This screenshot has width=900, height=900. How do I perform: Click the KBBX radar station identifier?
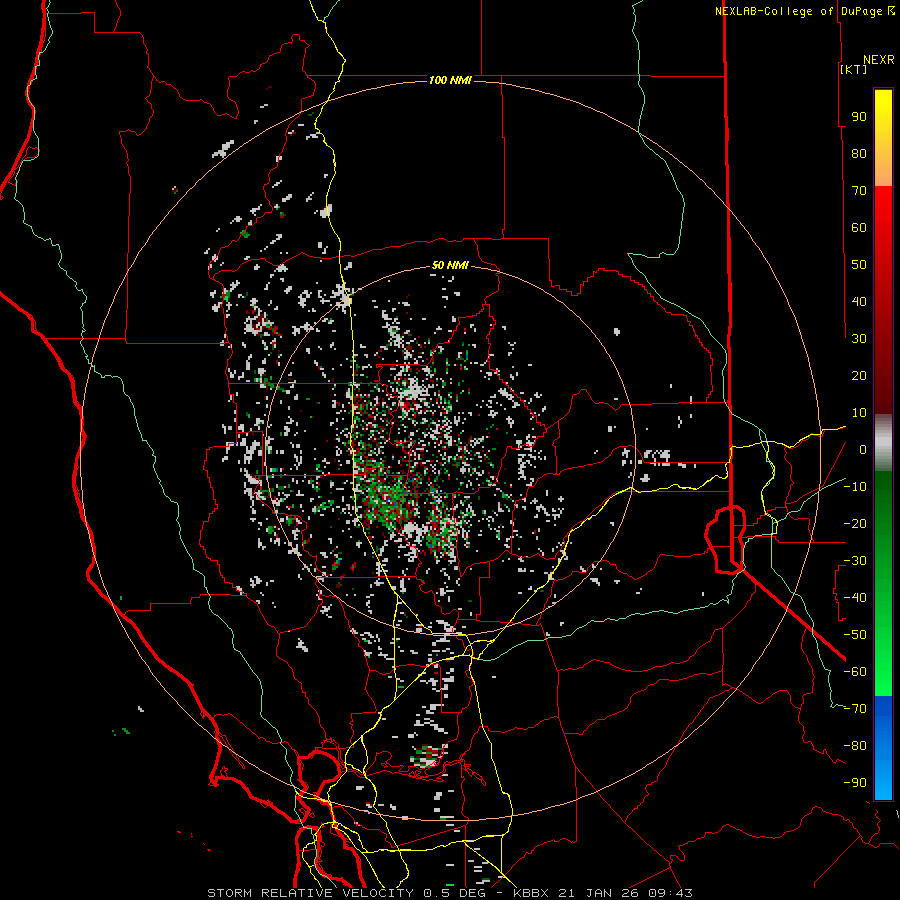pos(531,893)
